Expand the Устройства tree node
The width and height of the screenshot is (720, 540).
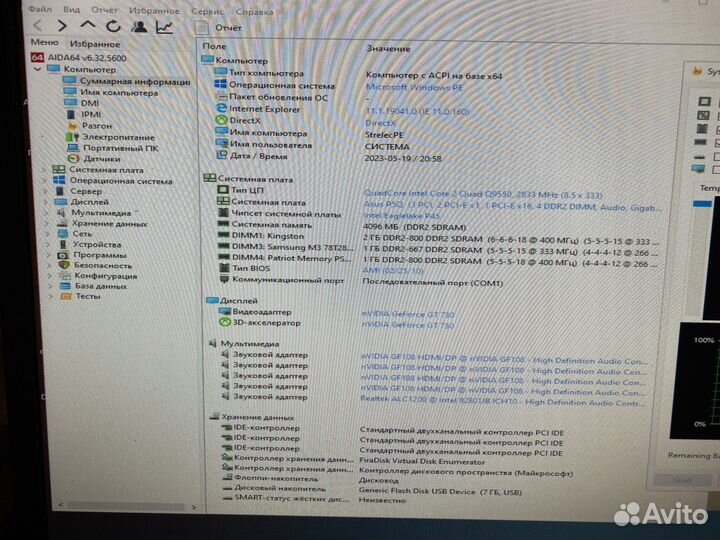pyautogui.click(x=49, y=244)
